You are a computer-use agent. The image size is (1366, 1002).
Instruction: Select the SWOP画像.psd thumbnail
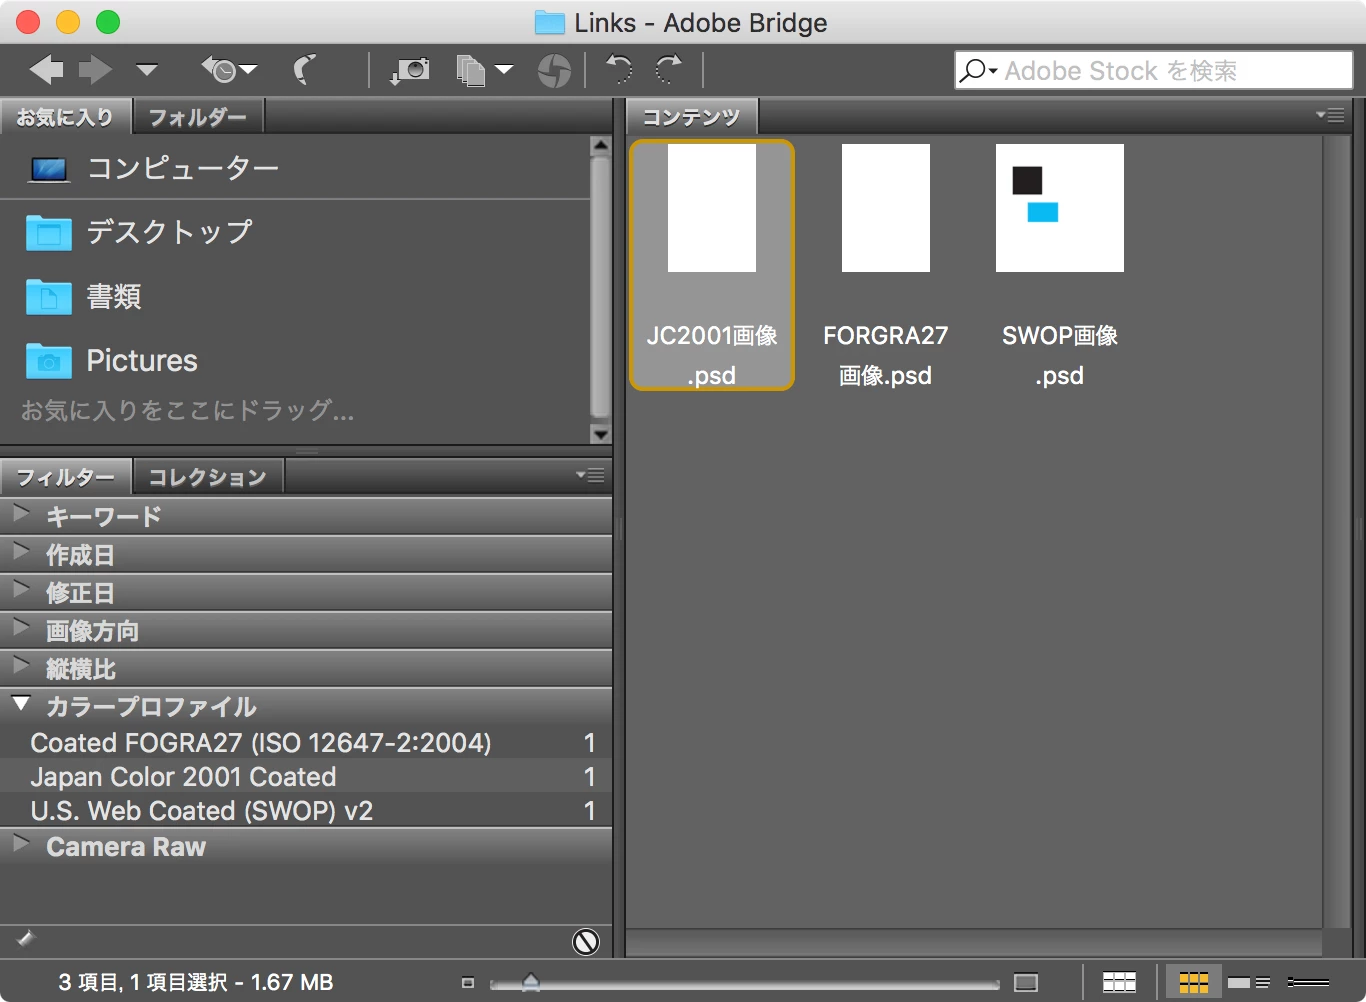[x=1060, y=208]
